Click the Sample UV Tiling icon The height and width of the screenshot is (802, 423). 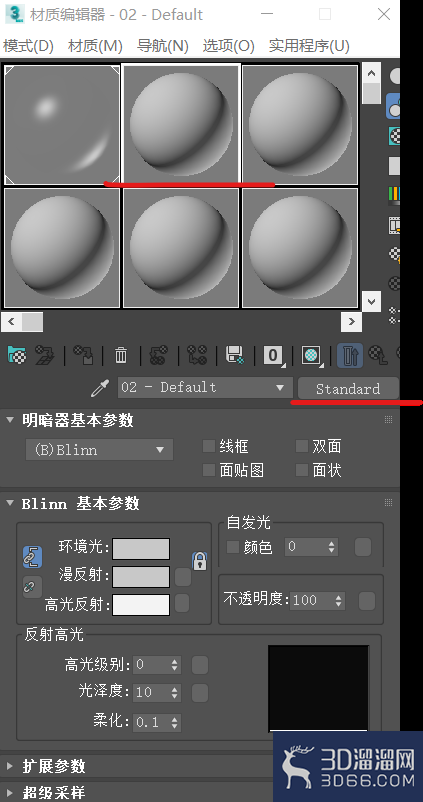click(x=394, y=165)
